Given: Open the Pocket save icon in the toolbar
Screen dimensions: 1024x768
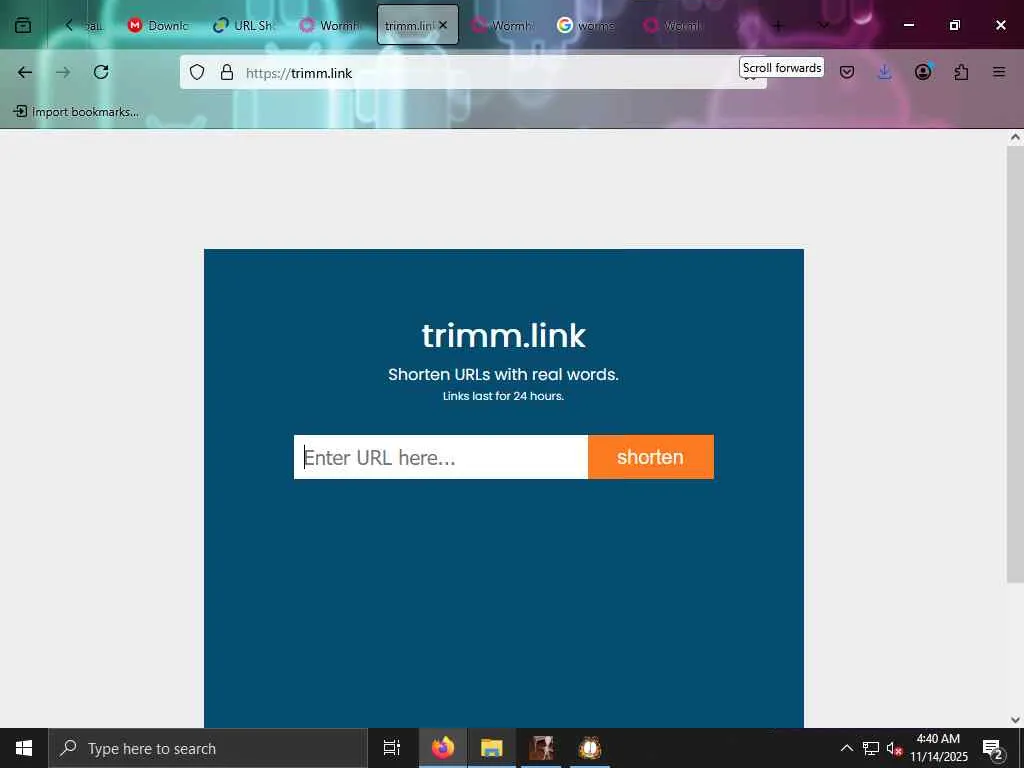Looking at the screenshot, I should 847,72.
